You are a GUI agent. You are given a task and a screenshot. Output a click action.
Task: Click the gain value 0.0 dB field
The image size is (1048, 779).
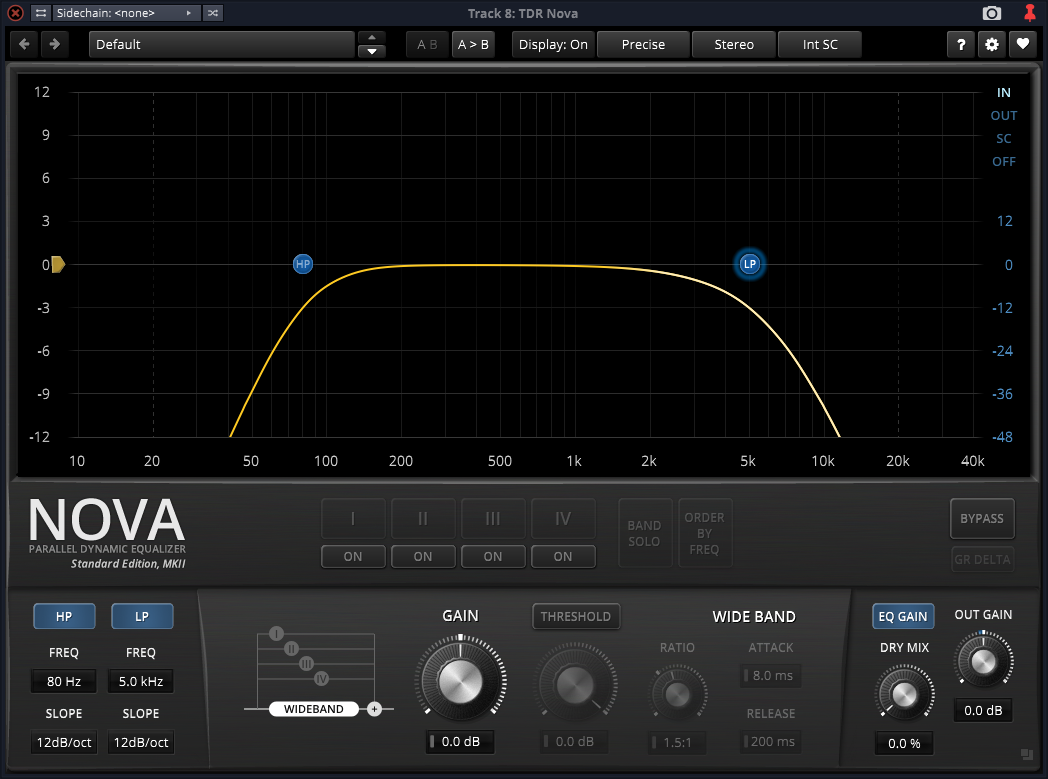pyautogui.click(x=461, y=742)
